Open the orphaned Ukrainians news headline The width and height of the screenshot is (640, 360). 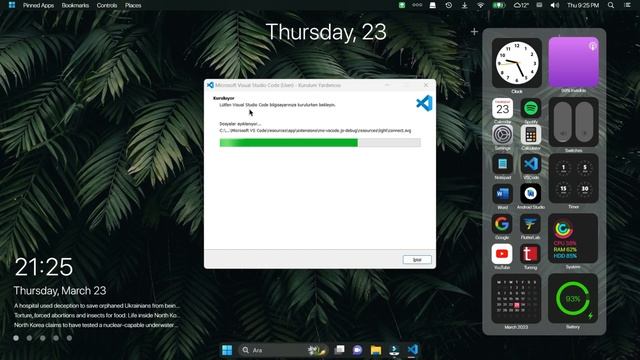(x=97, y=306)
